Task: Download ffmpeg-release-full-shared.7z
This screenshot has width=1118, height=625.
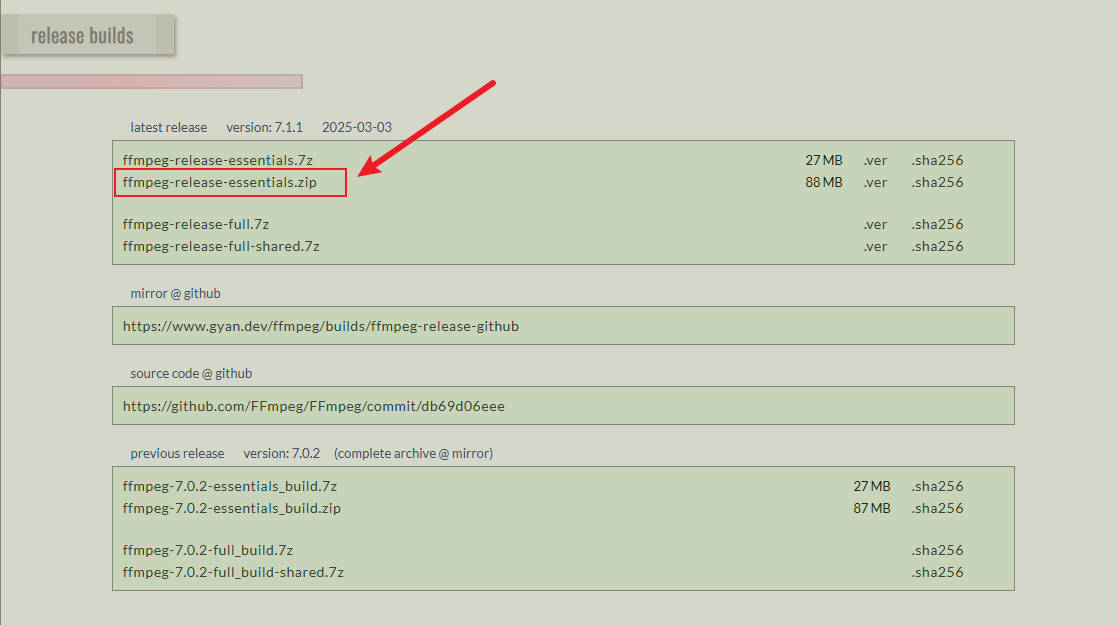Action: [221, 247]
